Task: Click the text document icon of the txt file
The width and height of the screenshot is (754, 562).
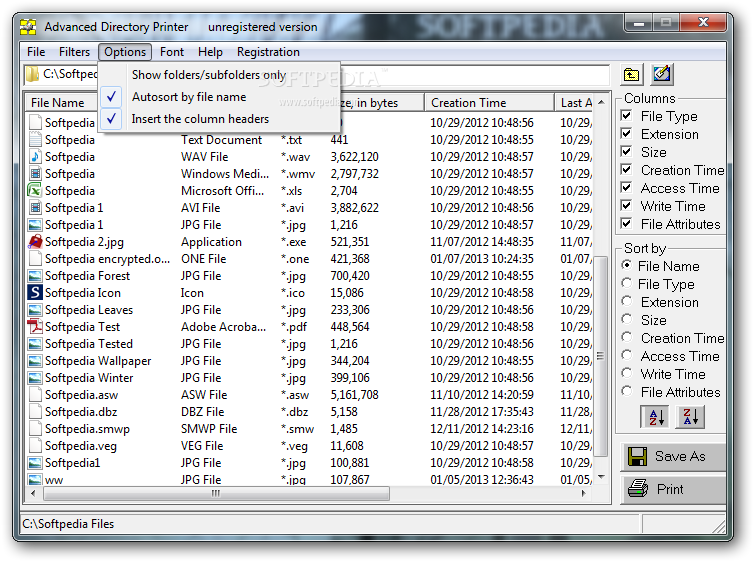Action: (x=35, y=139)
